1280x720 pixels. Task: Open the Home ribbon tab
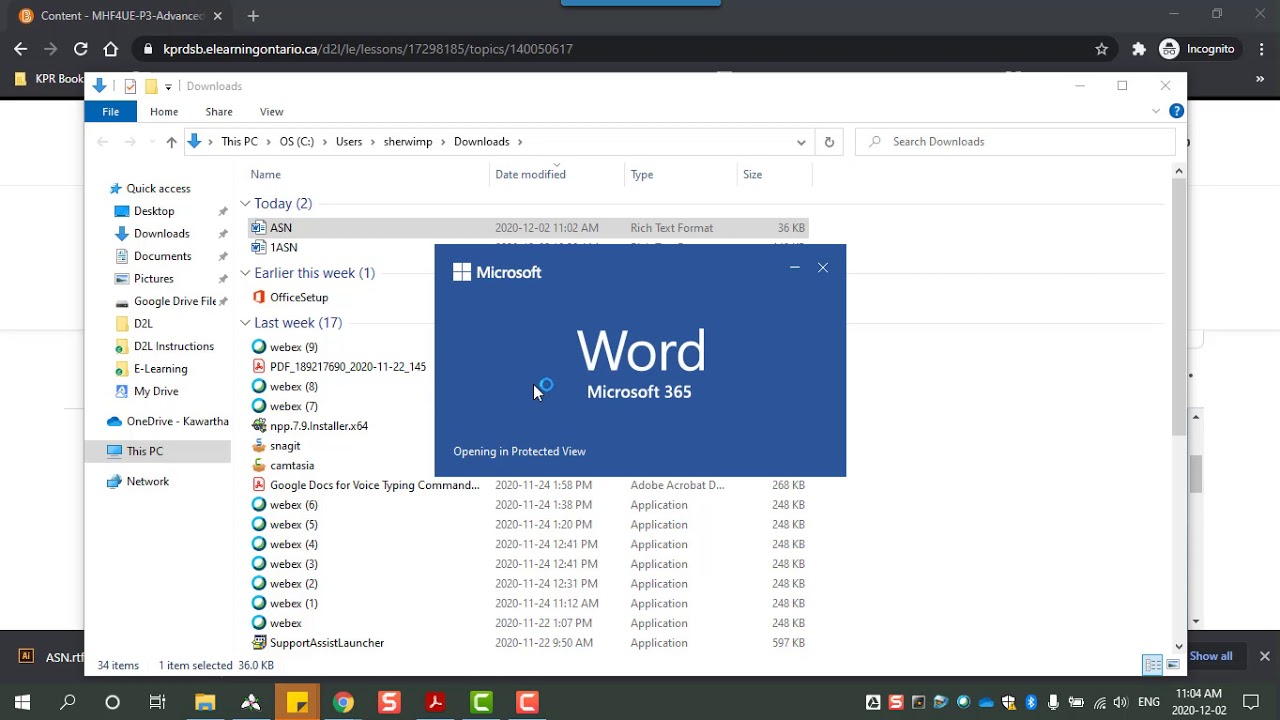(x=164, y=112)
